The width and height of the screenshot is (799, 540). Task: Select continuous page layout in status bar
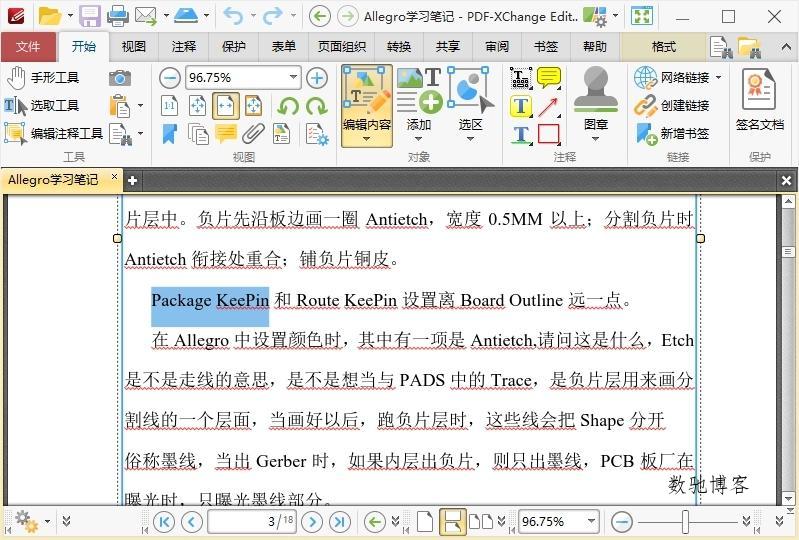click(x=452, y=521)
